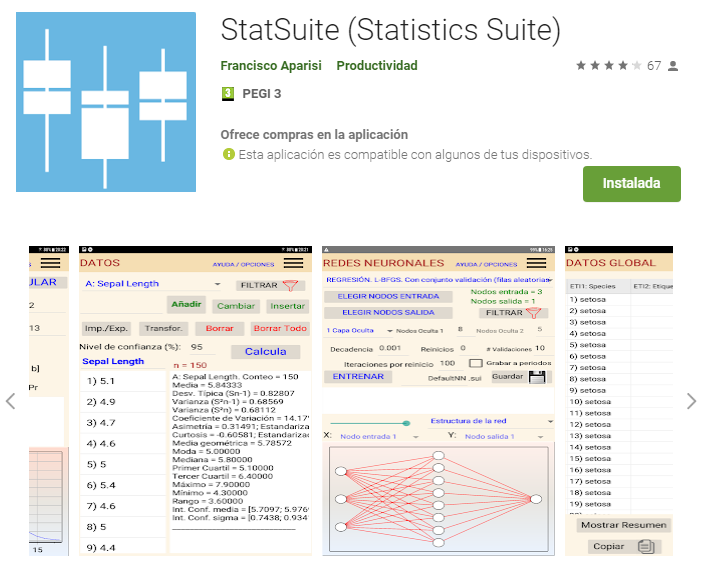Open the DATOS screenshot thumbnail
The width and height of the screenshot is (703, 586).
195,401
